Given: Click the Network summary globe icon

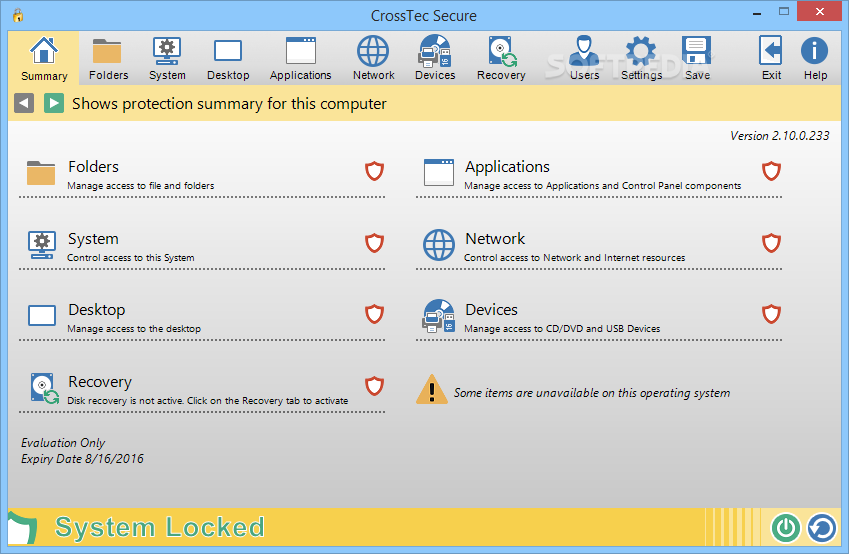Looking at the screenshot, I should 439,245.
